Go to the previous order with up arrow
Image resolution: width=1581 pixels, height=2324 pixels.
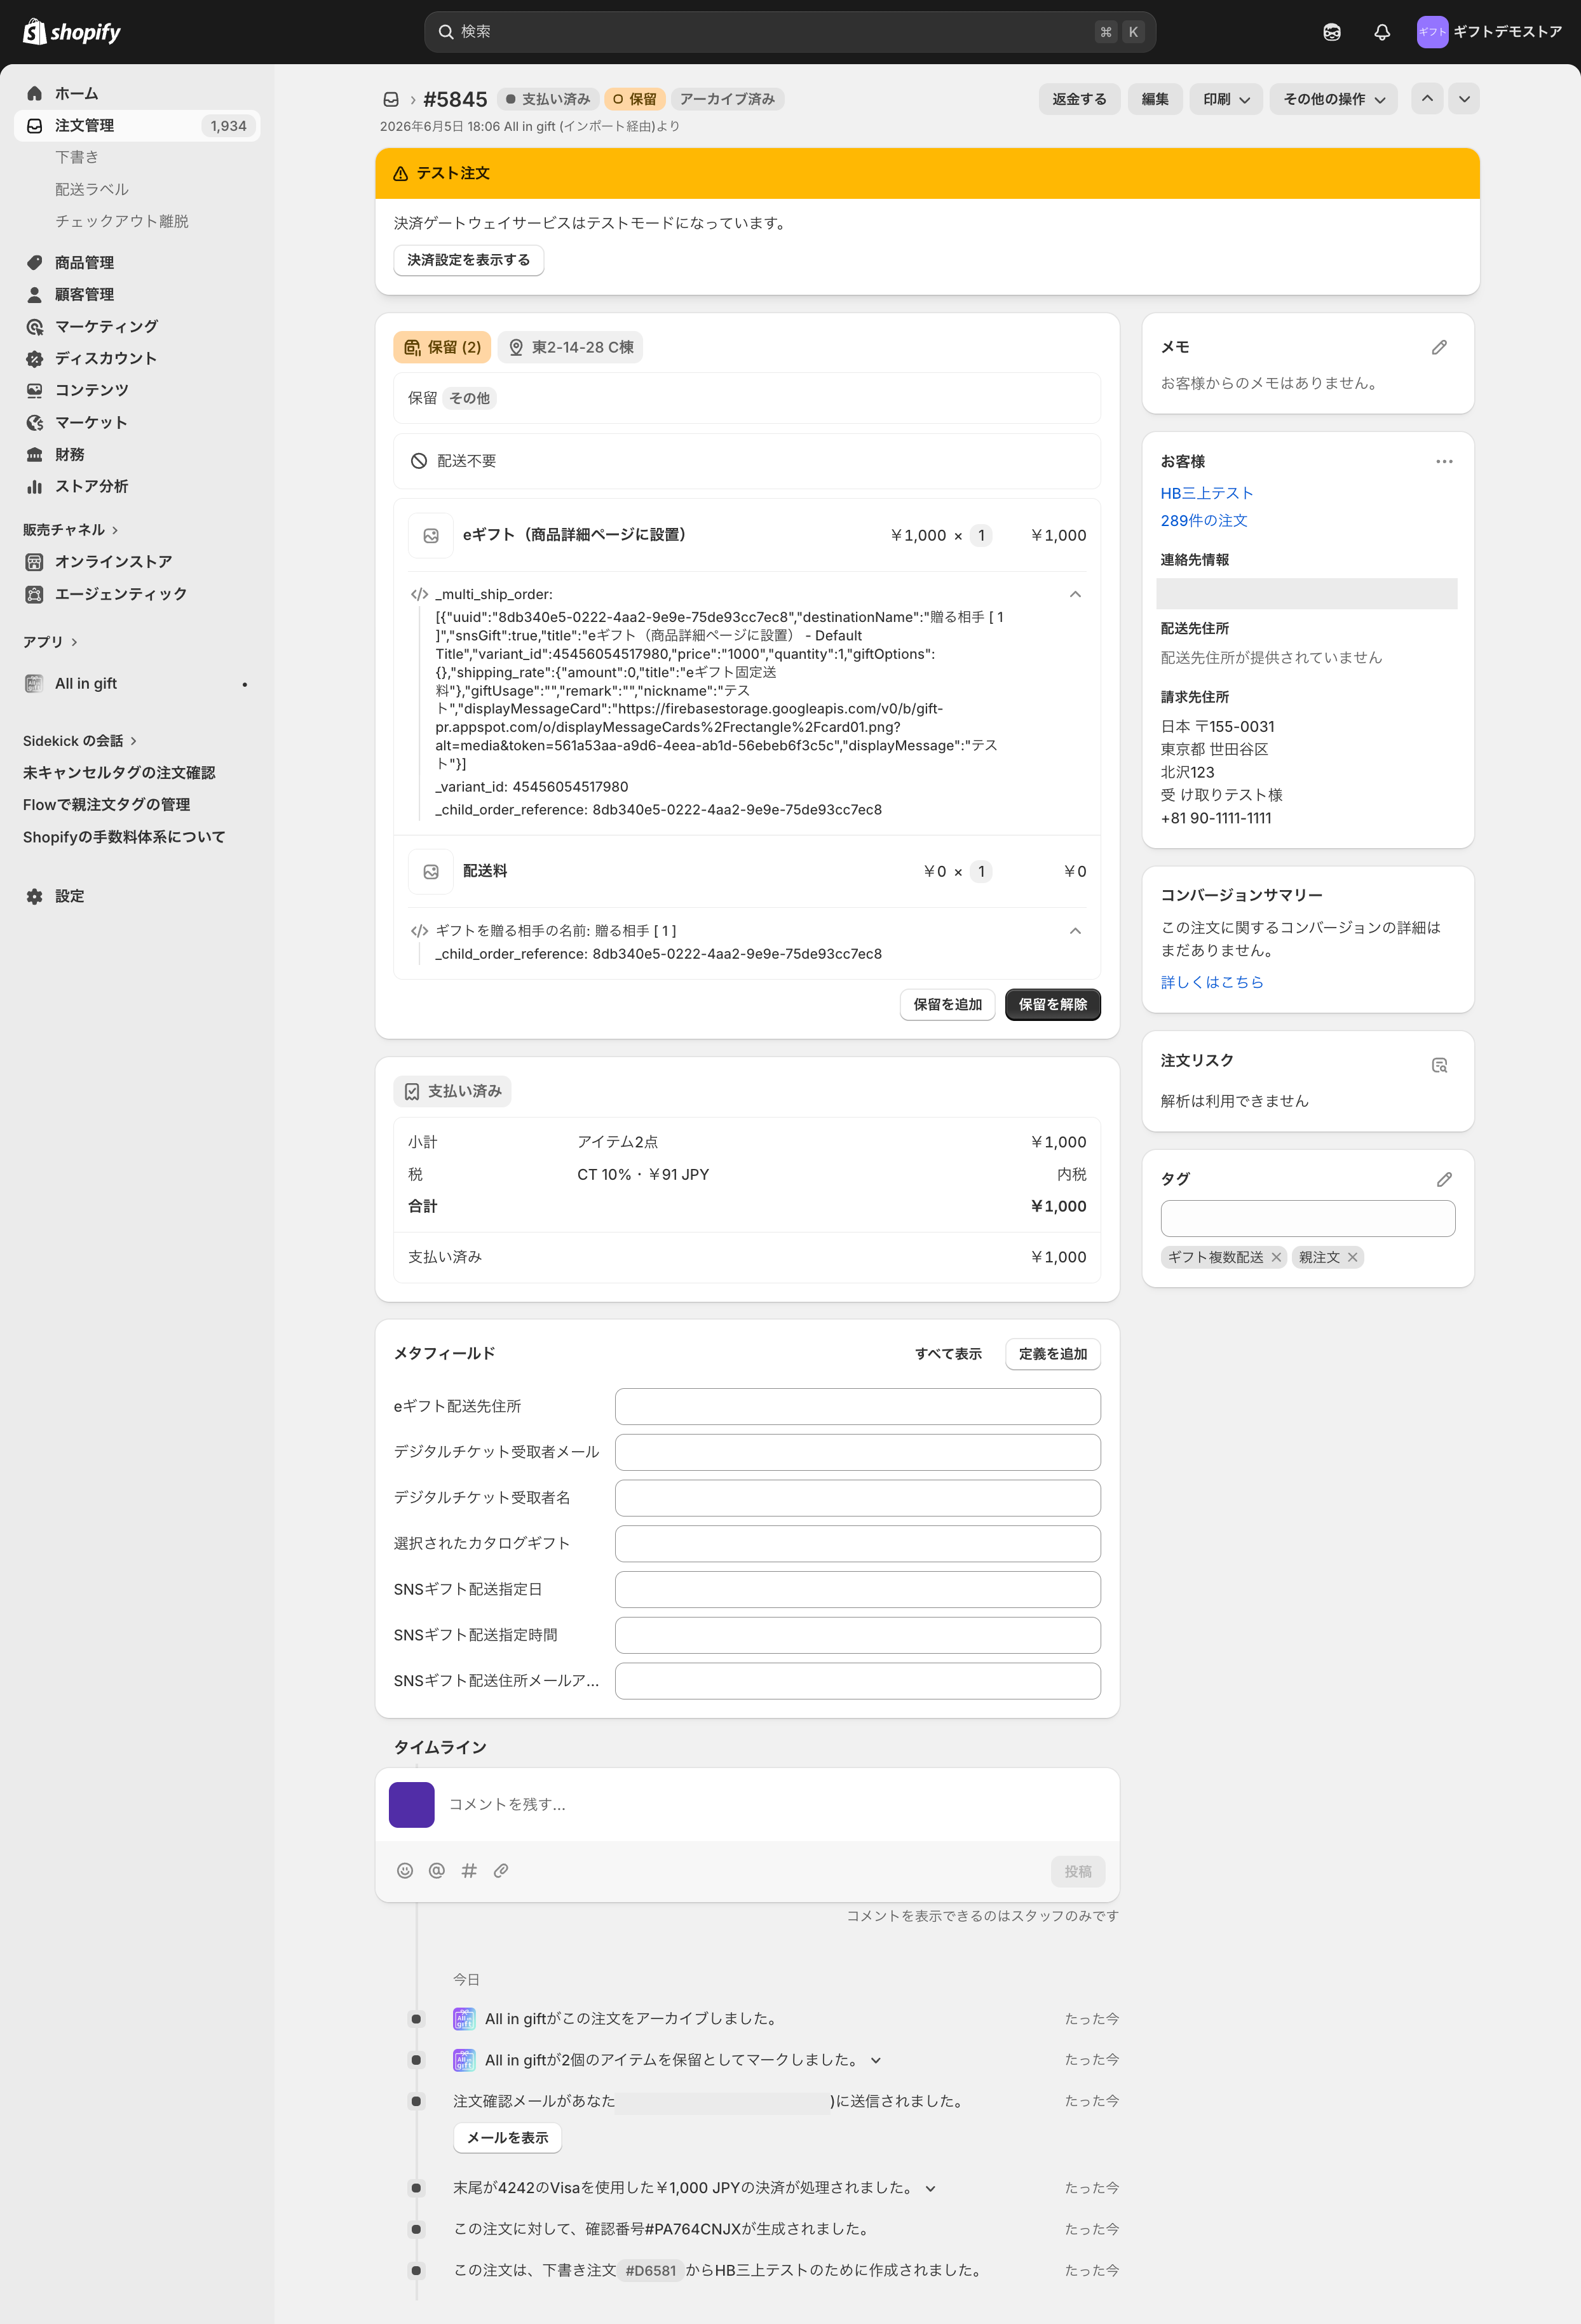point(1427,98)
